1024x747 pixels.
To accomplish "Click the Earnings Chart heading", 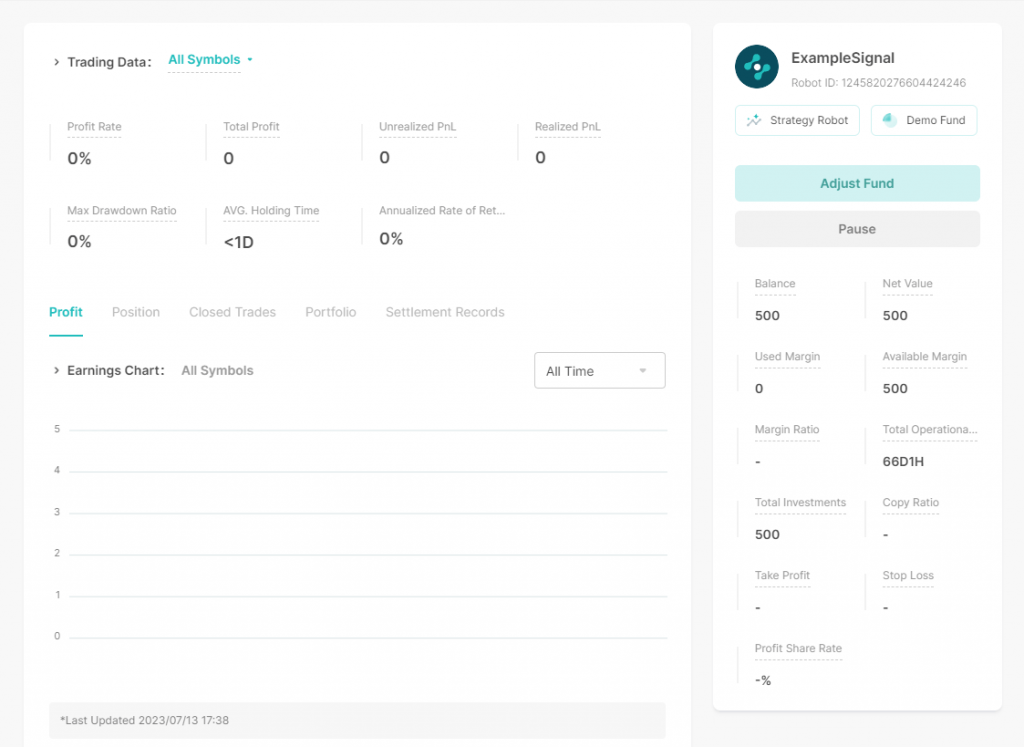I will 116,370.
